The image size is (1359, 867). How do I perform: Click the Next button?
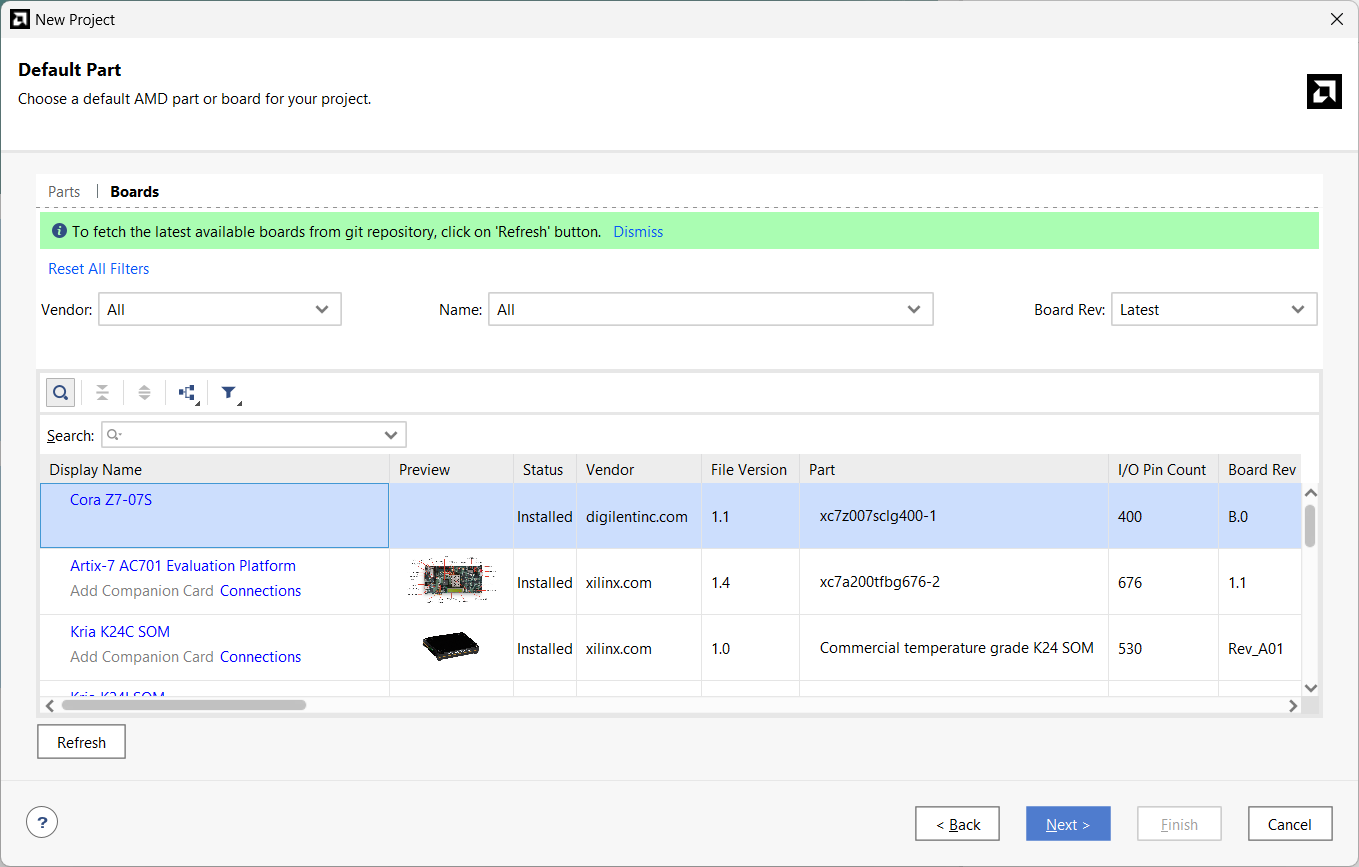(x=1068, y=824)
